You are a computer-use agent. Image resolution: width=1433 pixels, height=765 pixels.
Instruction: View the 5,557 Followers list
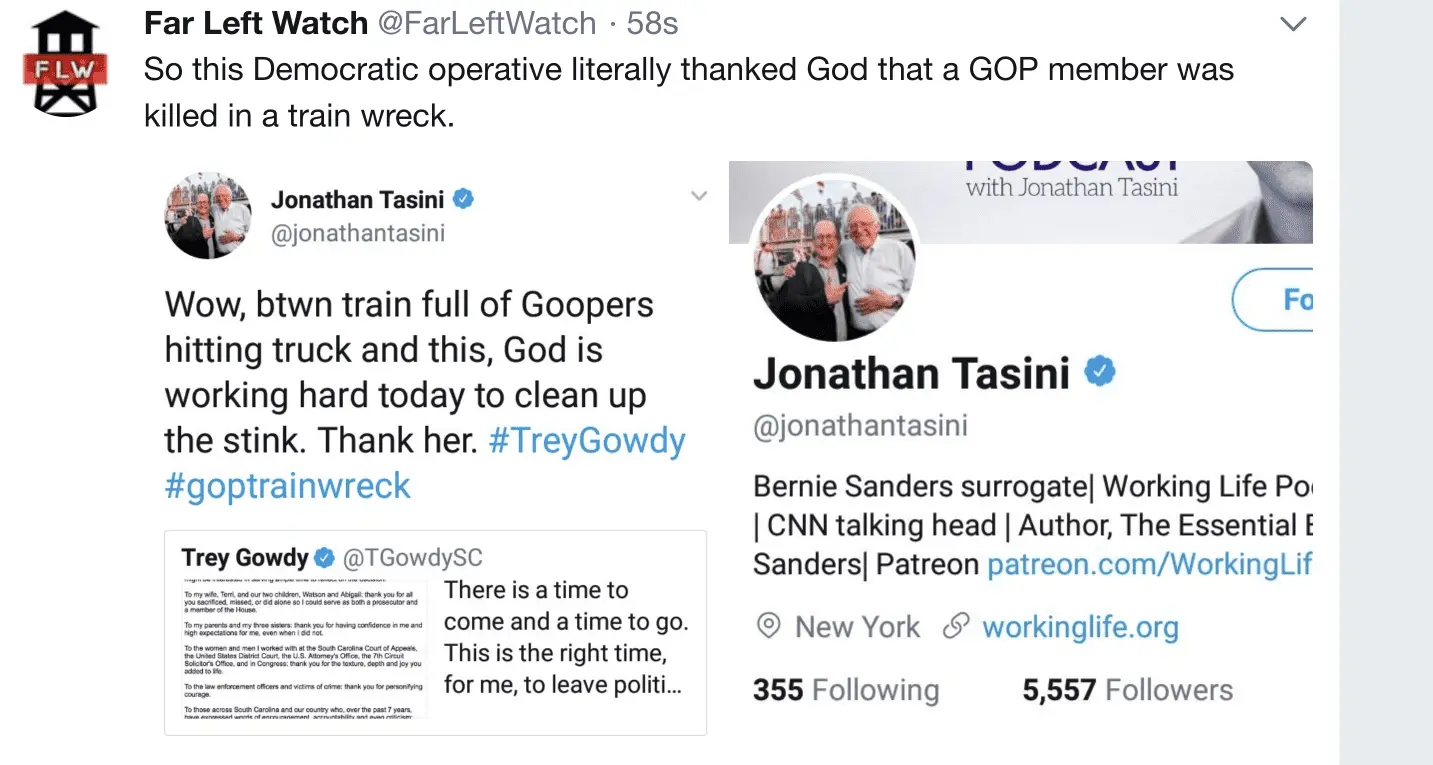pyautogui.click(x=1127, y=690)
